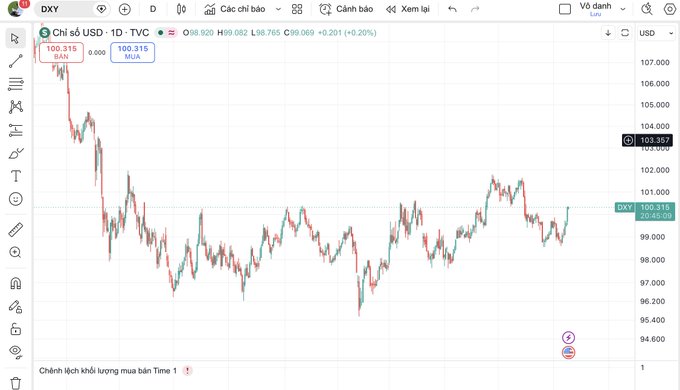Toggle lock all drawing tools

tap(16, 329)
